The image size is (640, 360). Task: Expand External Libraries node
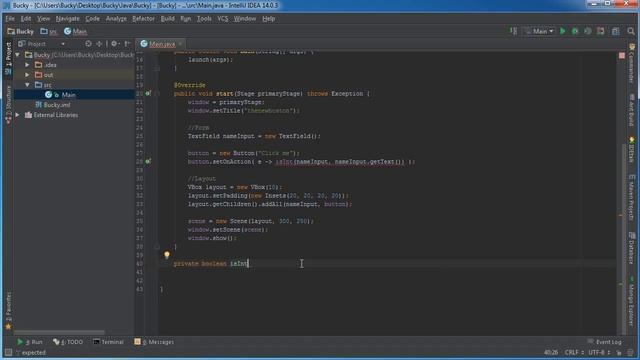[18, 115]
